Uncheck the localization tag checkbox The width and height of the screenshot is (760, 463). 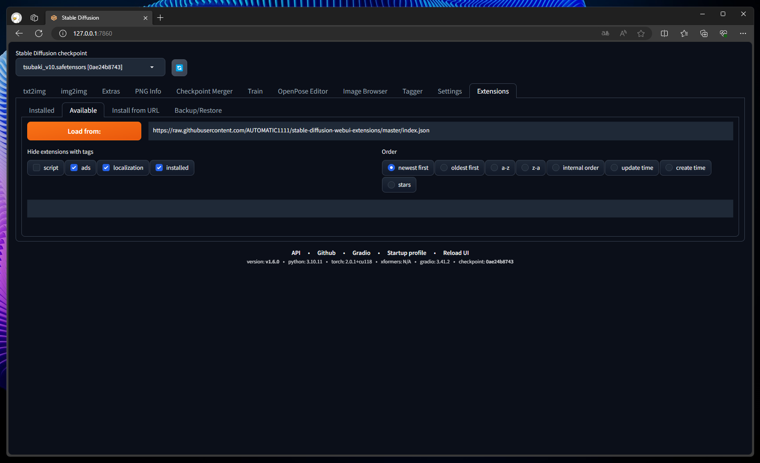(x=106, y=168)
